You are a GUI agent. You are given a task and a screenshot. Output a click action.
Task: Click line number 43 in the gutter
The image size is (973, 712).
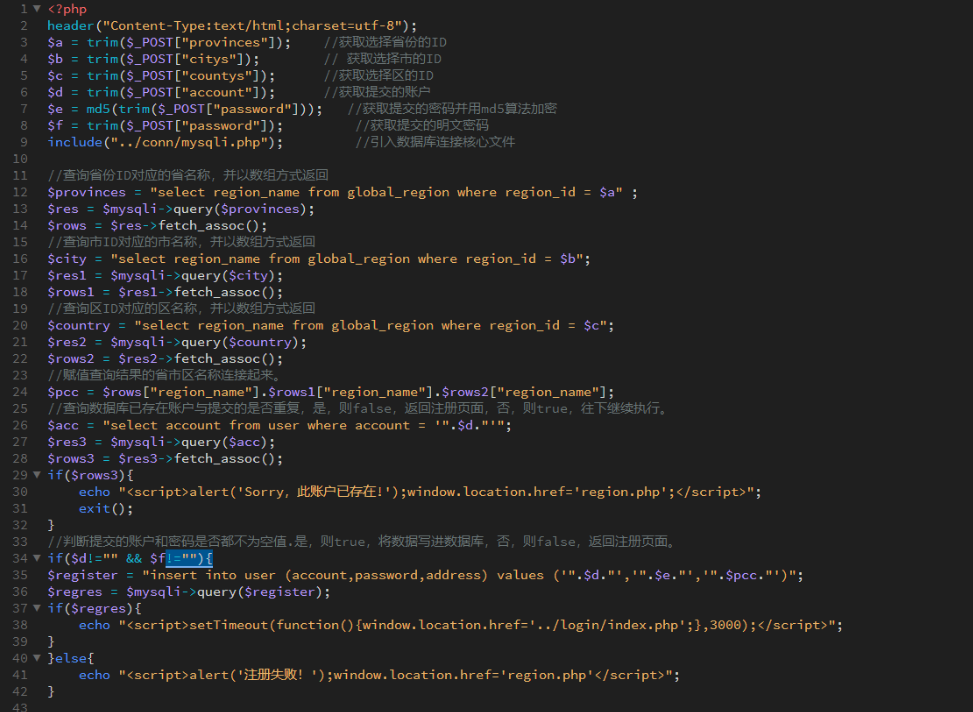(x=20, y=707)
